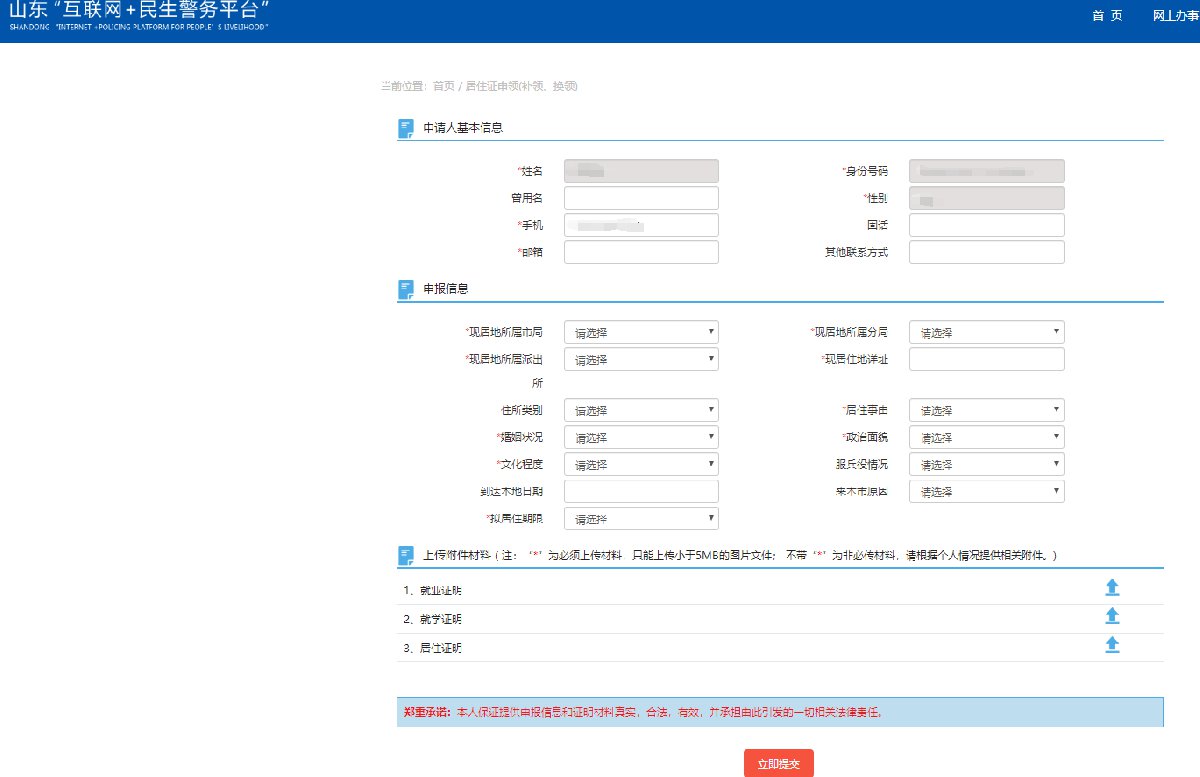Click the 到达本地日期 date field

(x=641, y=491)
